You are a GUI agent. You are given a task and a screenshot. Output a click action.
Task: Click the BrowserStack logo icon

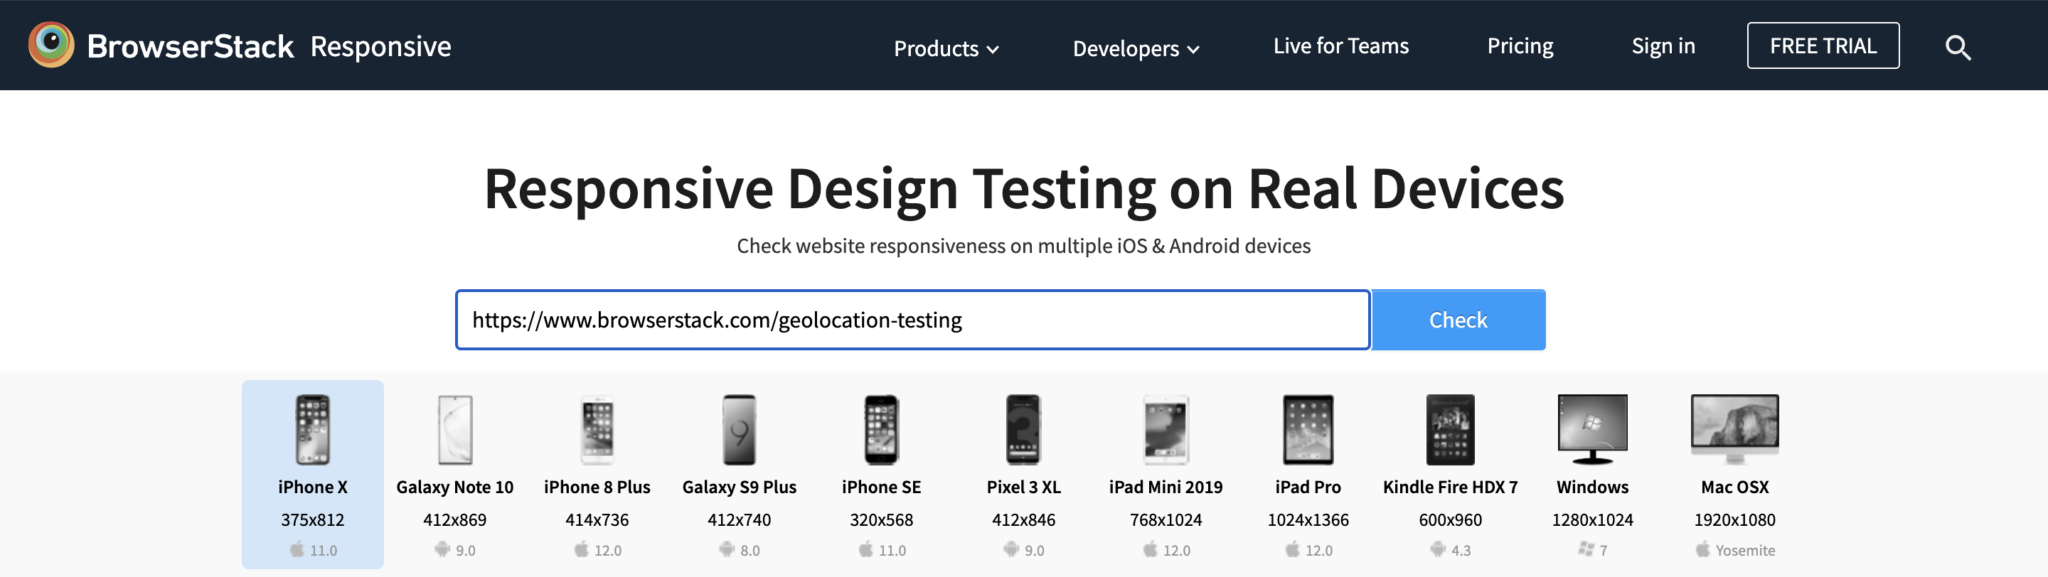[51, 45]
